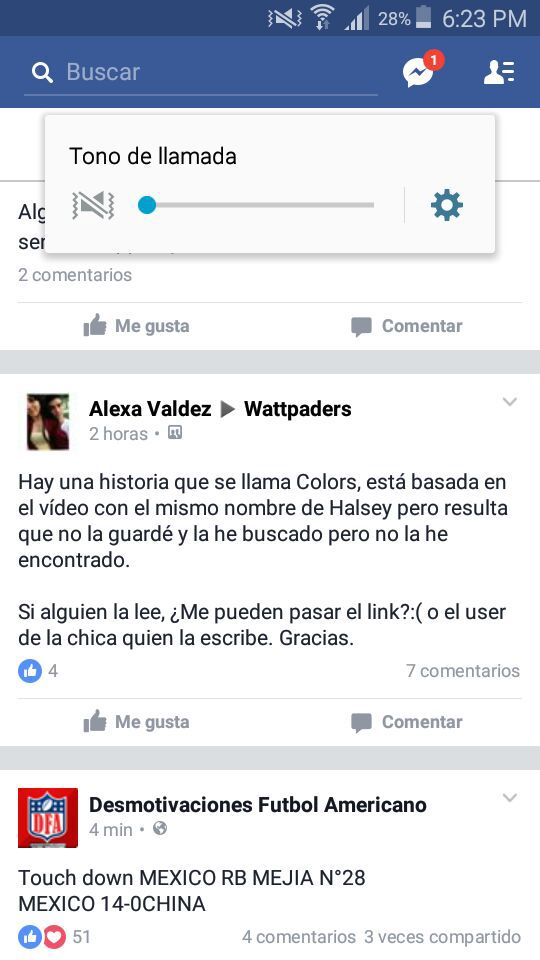Open Alexa Valdez's profile picture

[x=48, y=422]
